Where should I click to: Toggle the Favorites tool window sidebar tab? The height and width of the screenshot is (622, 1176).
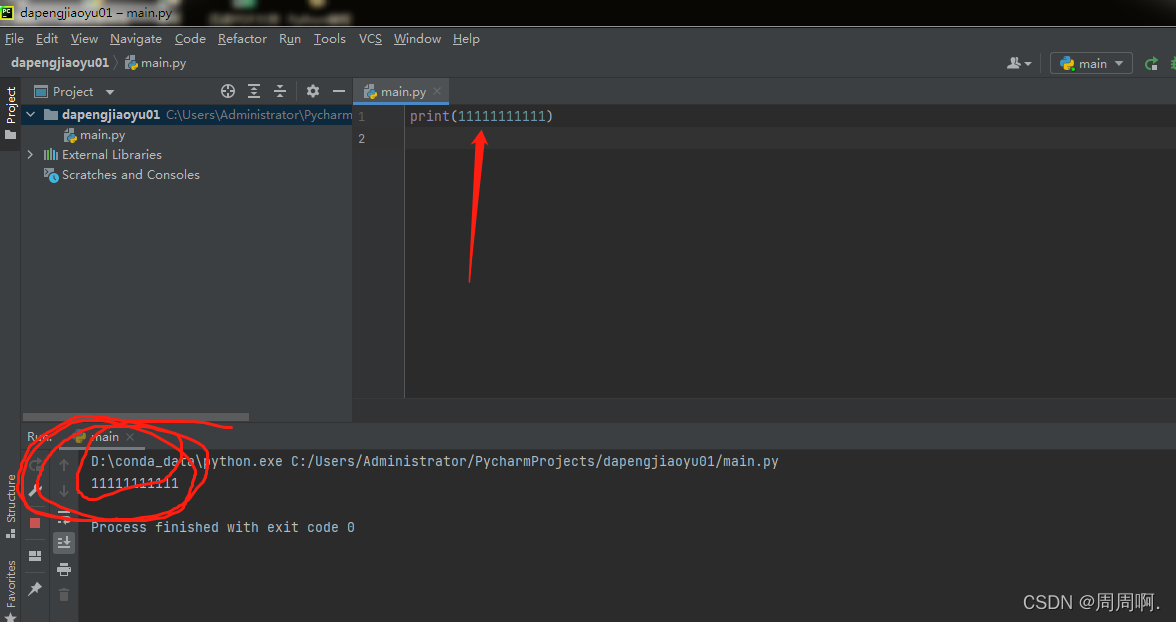pos(10,590)
